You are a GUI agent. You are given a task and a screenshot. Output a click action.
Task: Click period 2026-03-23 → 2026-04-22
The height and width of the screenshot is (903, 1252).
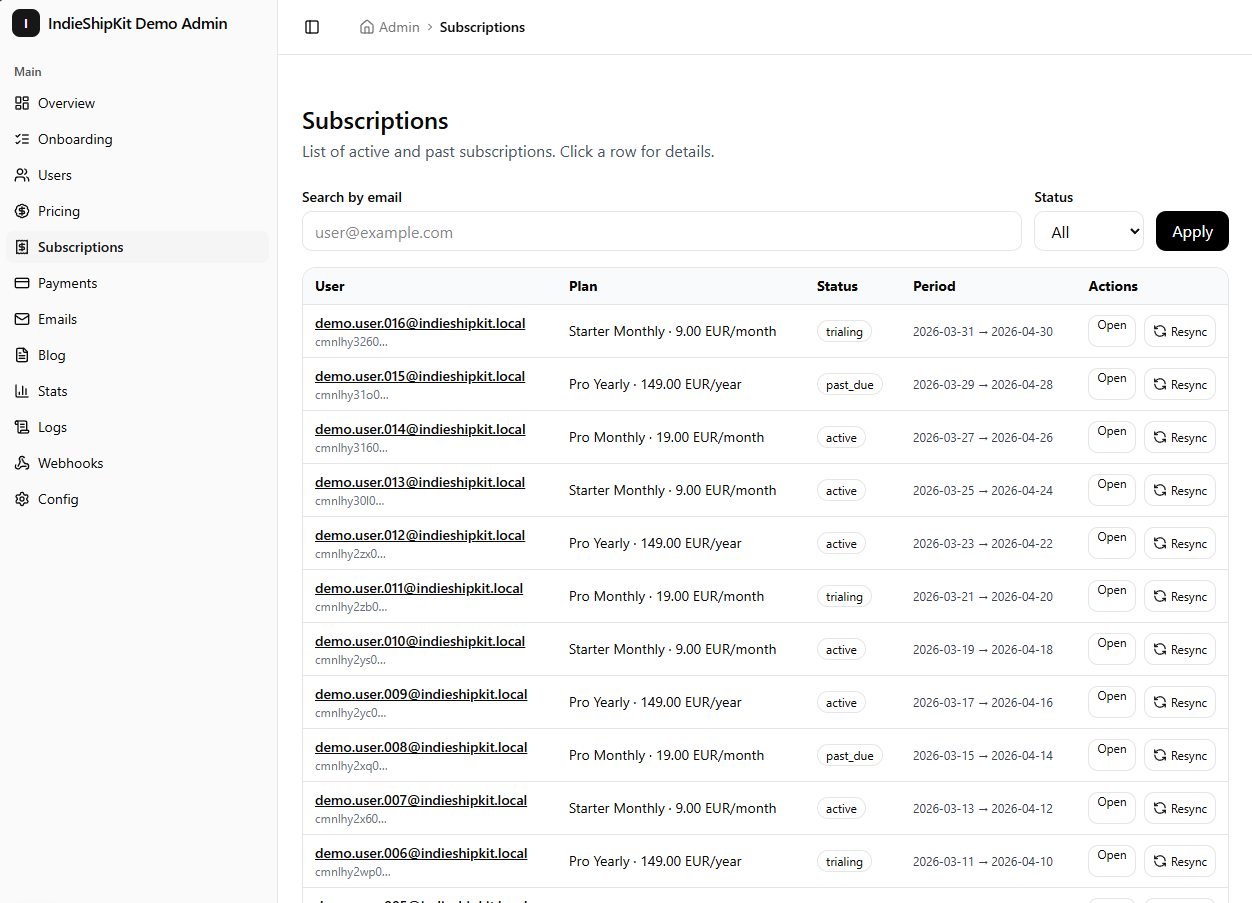point(983,544)
